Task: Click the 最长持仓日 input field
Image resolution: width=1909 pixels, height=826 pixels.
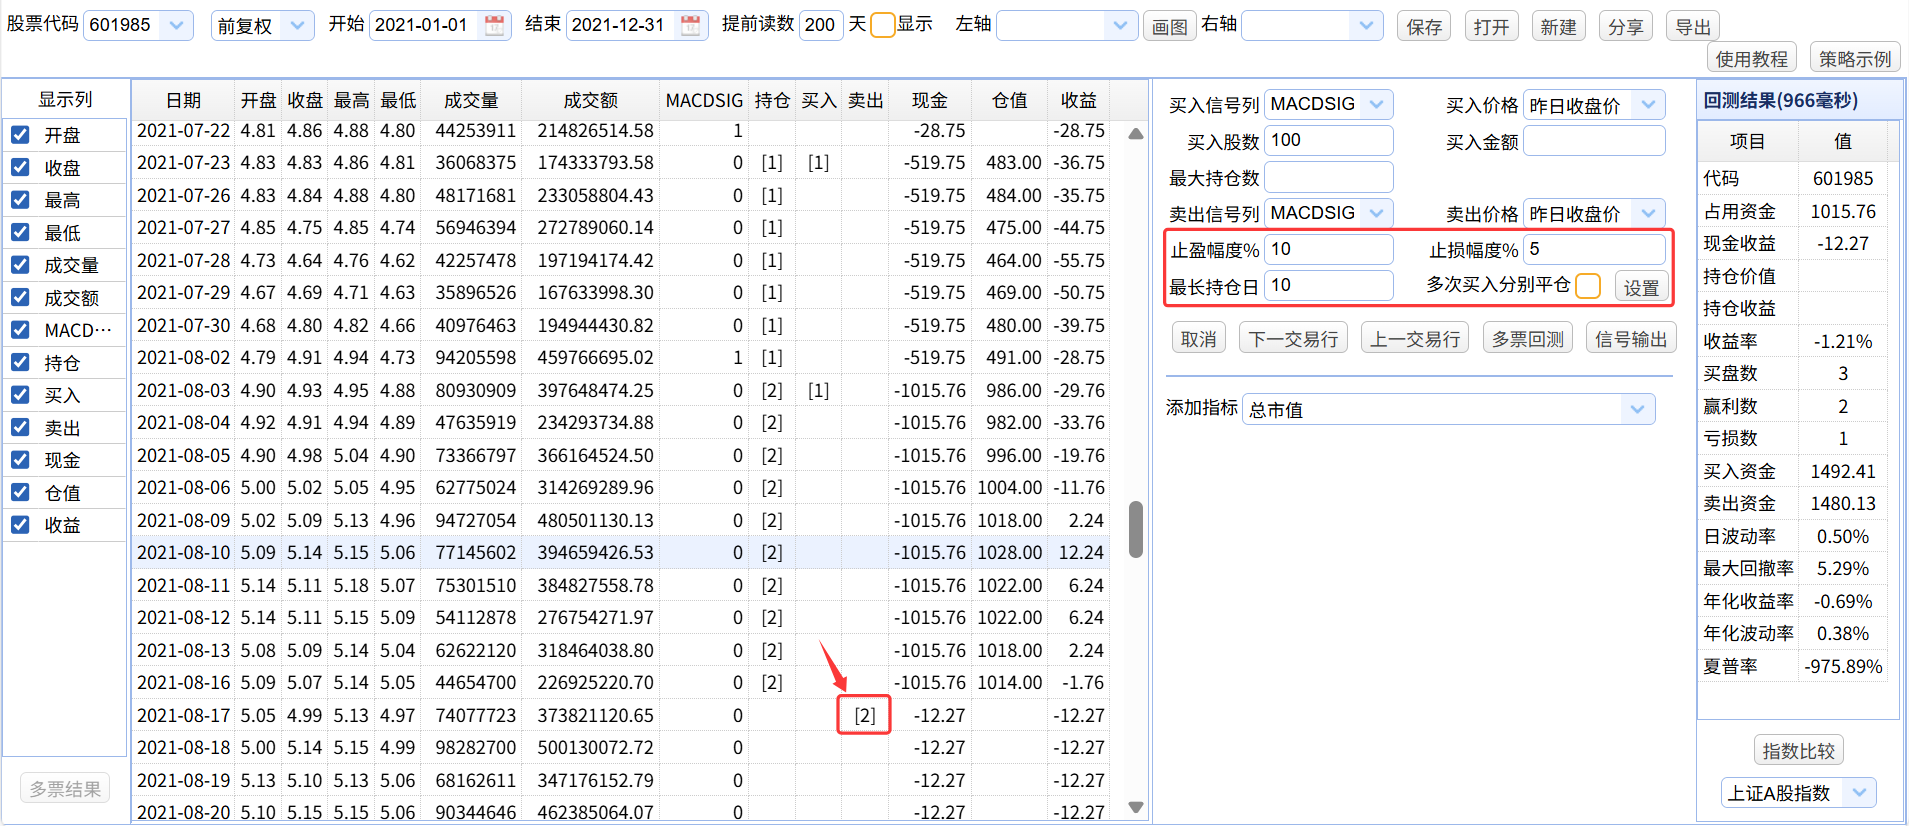Action: click(x=1329, y=285)
